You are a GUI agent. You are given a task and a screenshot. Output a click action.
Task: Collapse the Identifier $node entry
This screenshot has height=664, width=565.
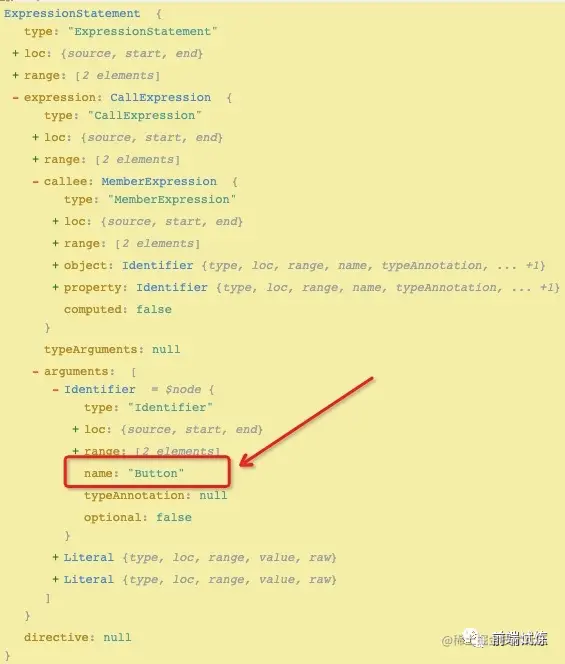click(55, 389)
